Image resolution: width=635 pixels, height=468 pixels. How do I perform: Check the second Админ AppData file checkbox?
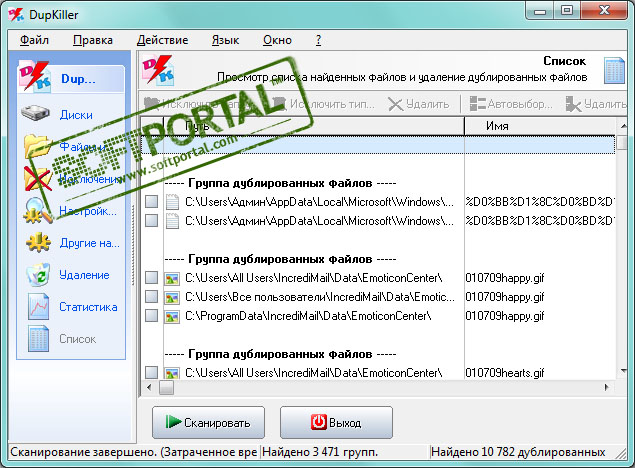coord(151,221)
